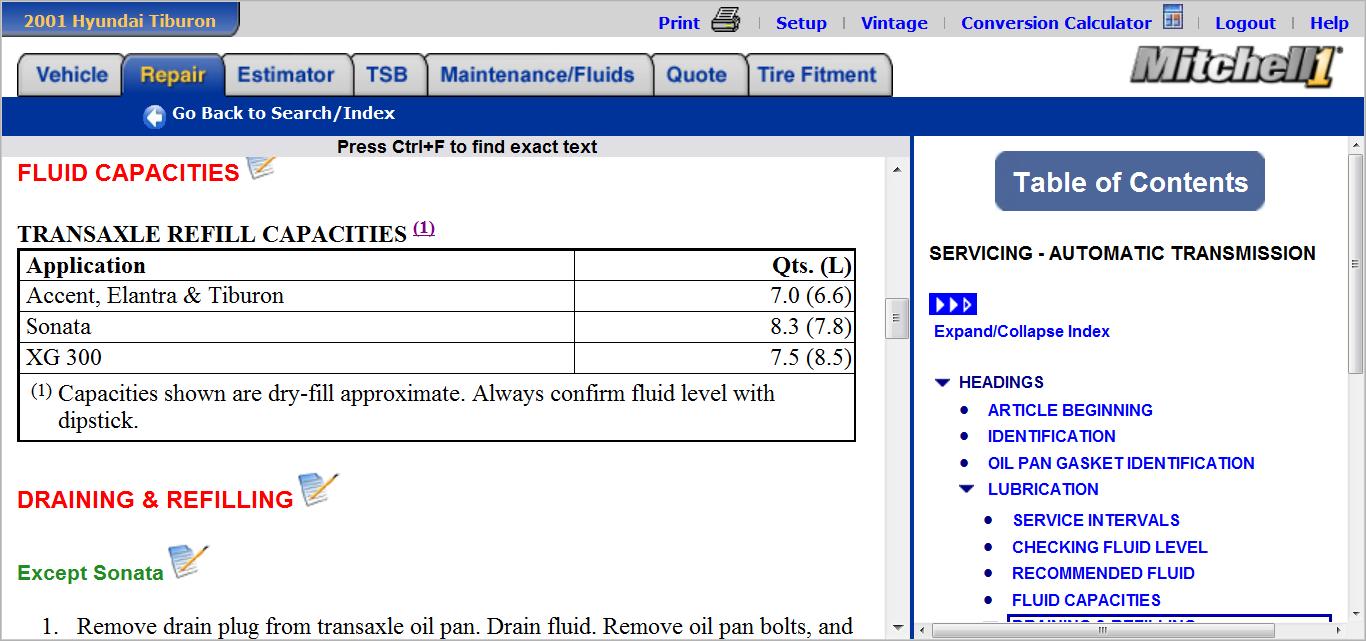The width and height of the screenshot is (1366, 641).
Task: Jump to IDENTIFICATION section in contents
Action: (x=1051, y=436)
